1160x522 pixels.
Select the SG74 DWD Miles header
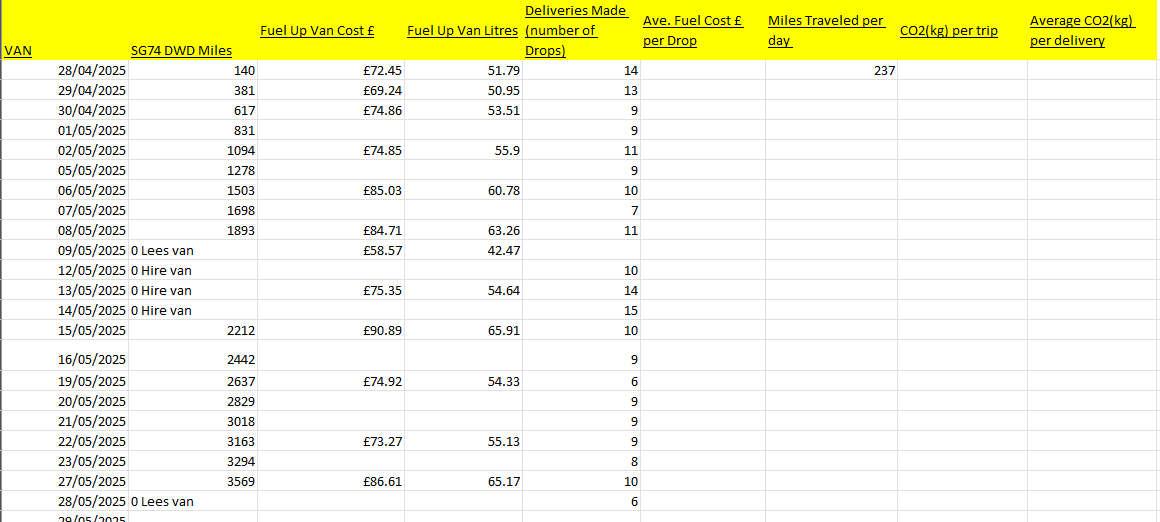click(x=181, y=51)
